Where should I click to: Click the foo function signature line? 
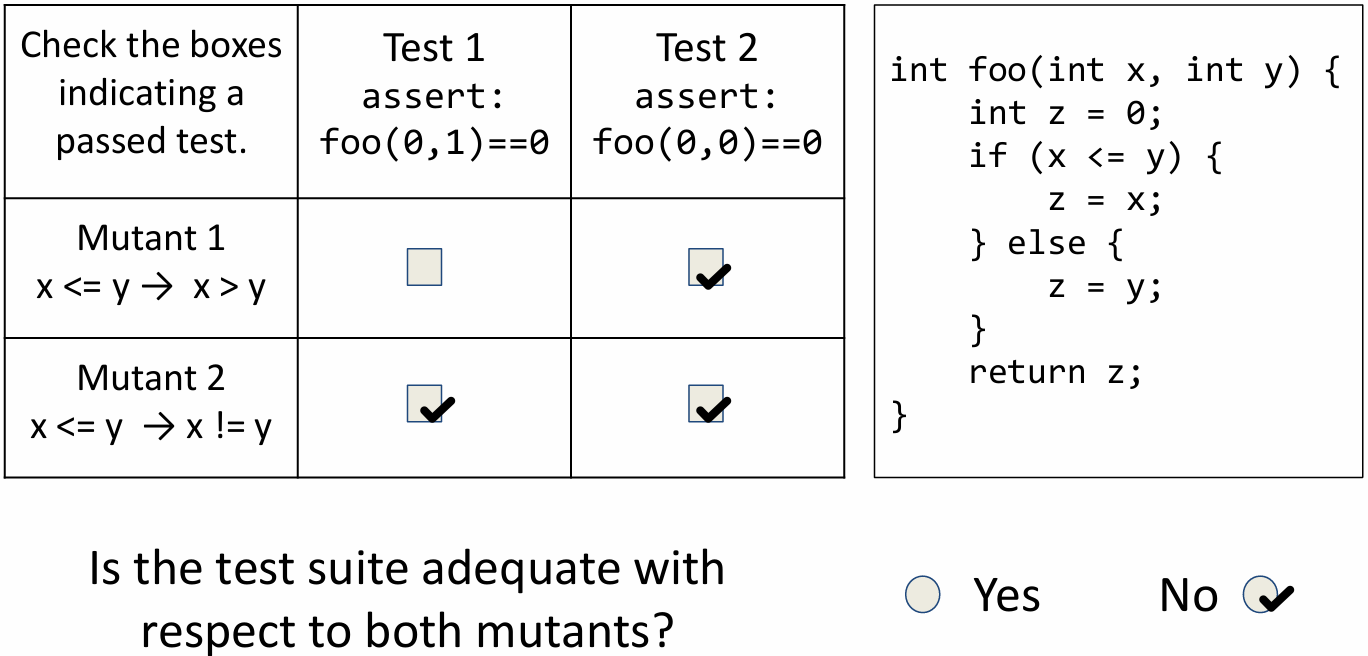[1114, 71]
